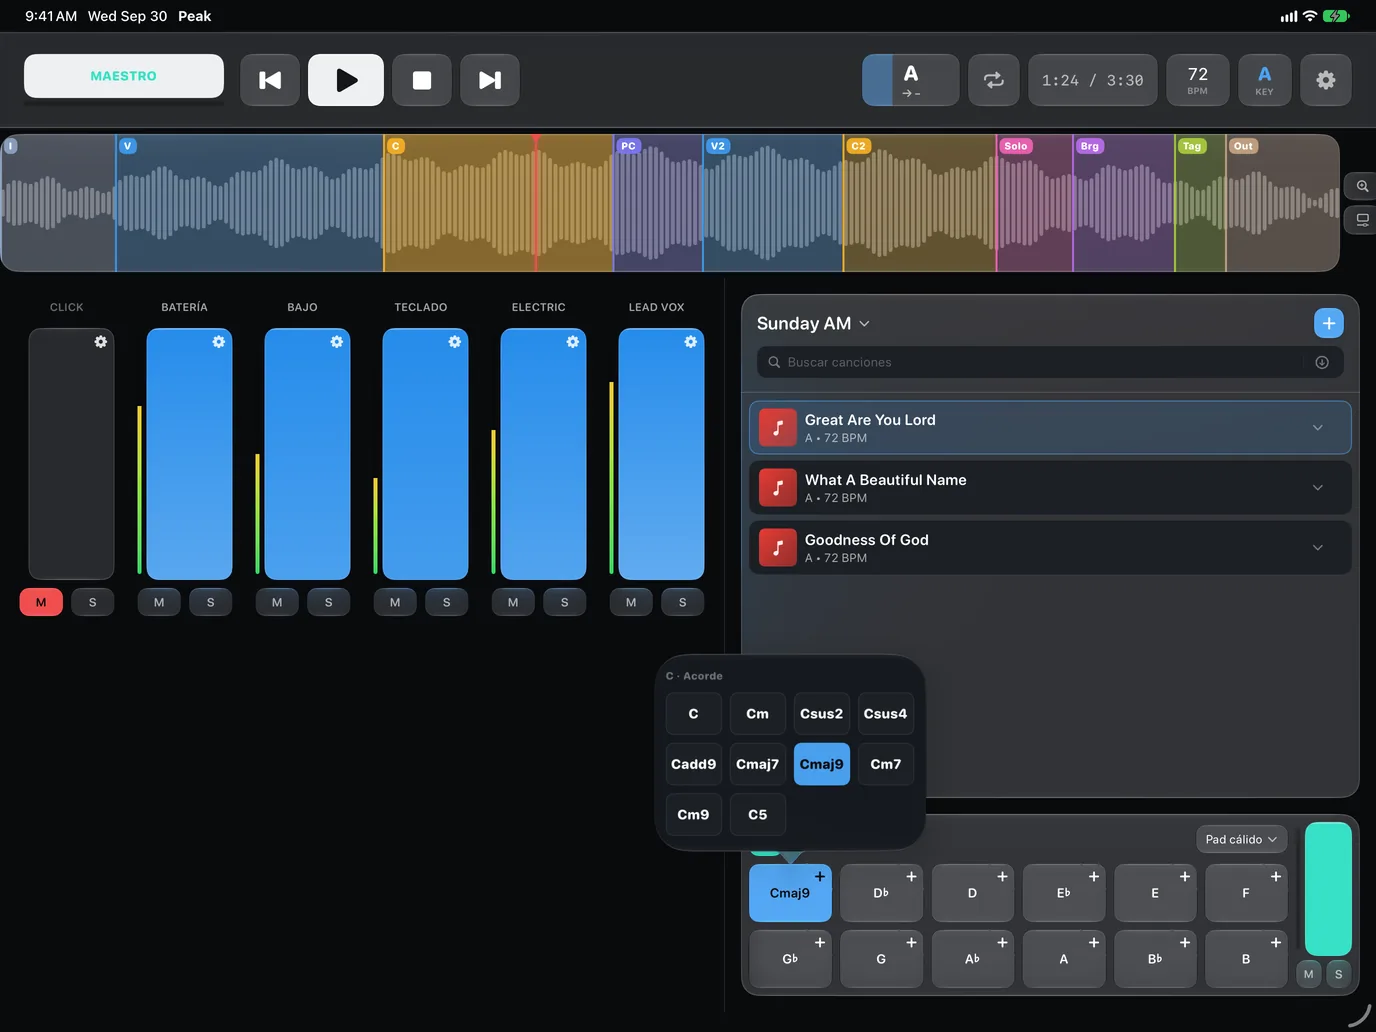Choose Cm9 in the chord popup
This screenshot has height=1032, width=1376.
694,815
